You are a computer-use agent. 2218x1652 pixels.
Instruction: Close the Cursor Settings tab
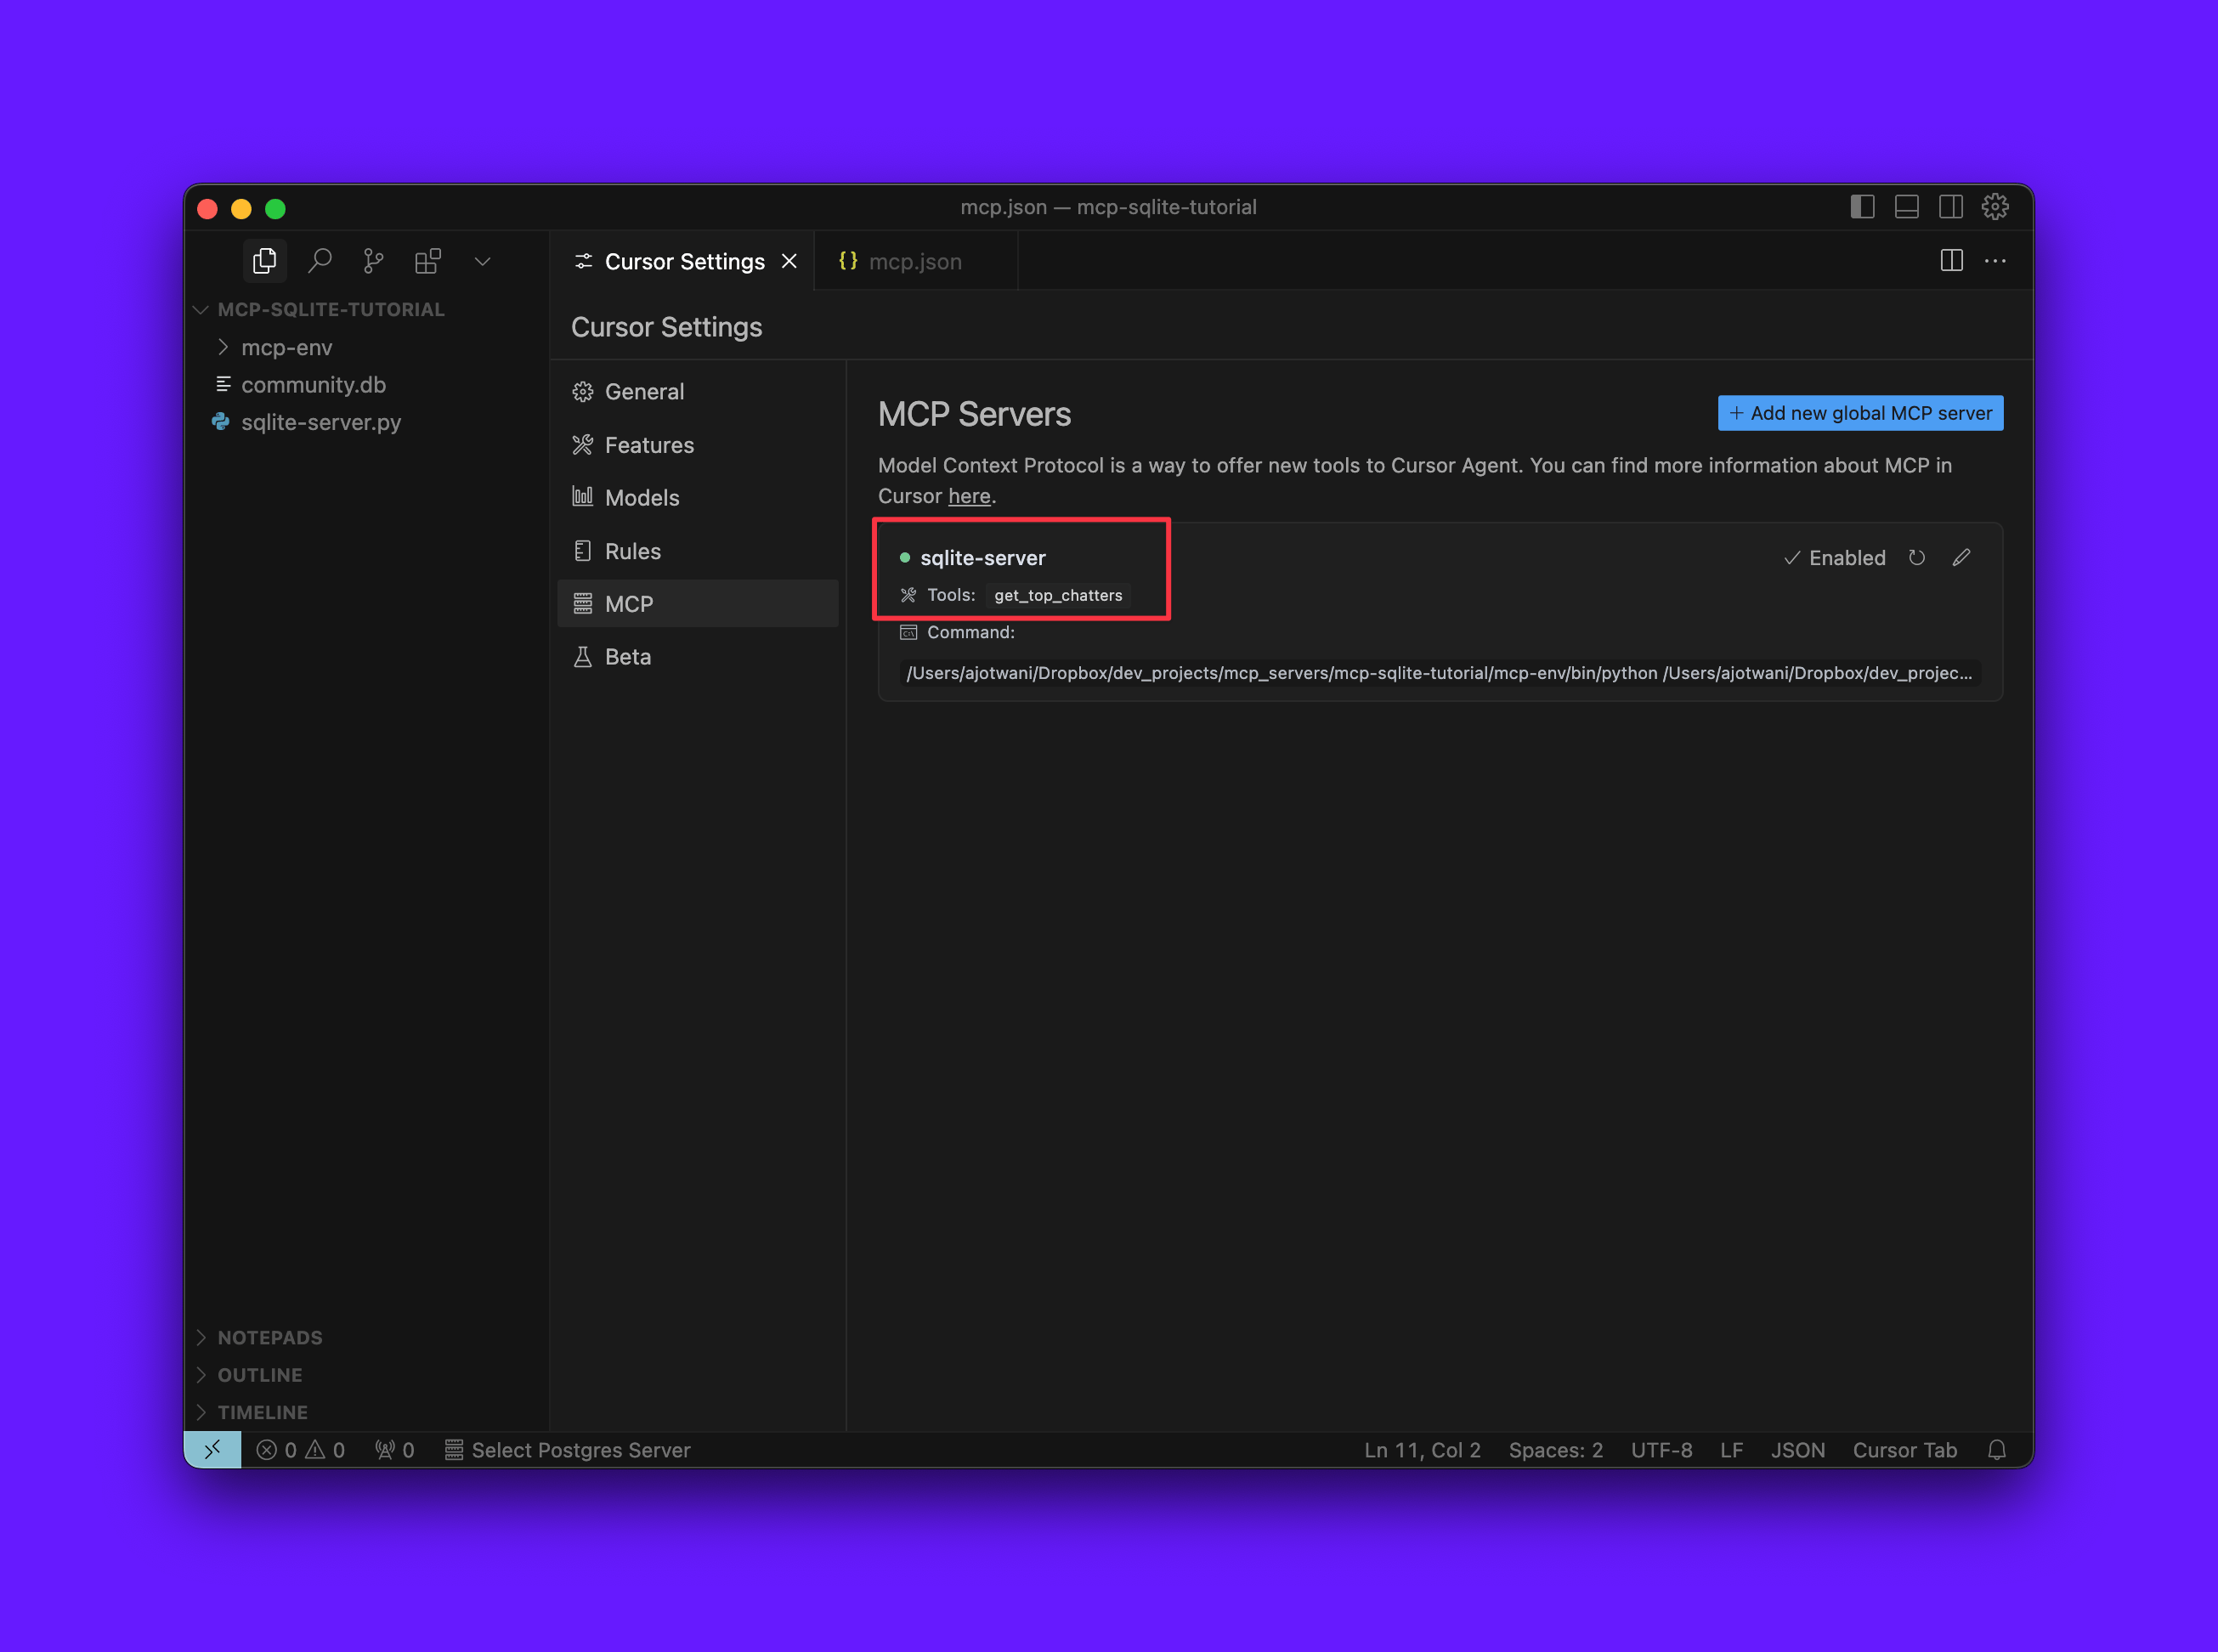pyautogui.click(x=789, y=261)
